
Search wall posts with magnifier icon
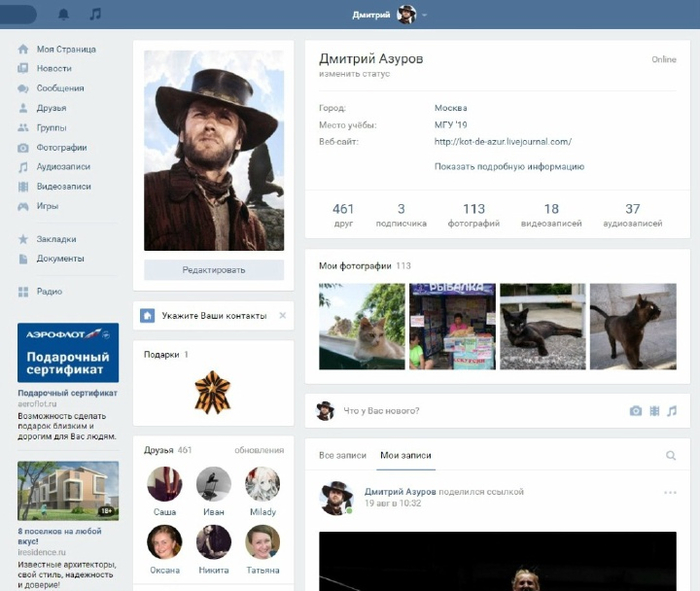[x=671, y=456]
